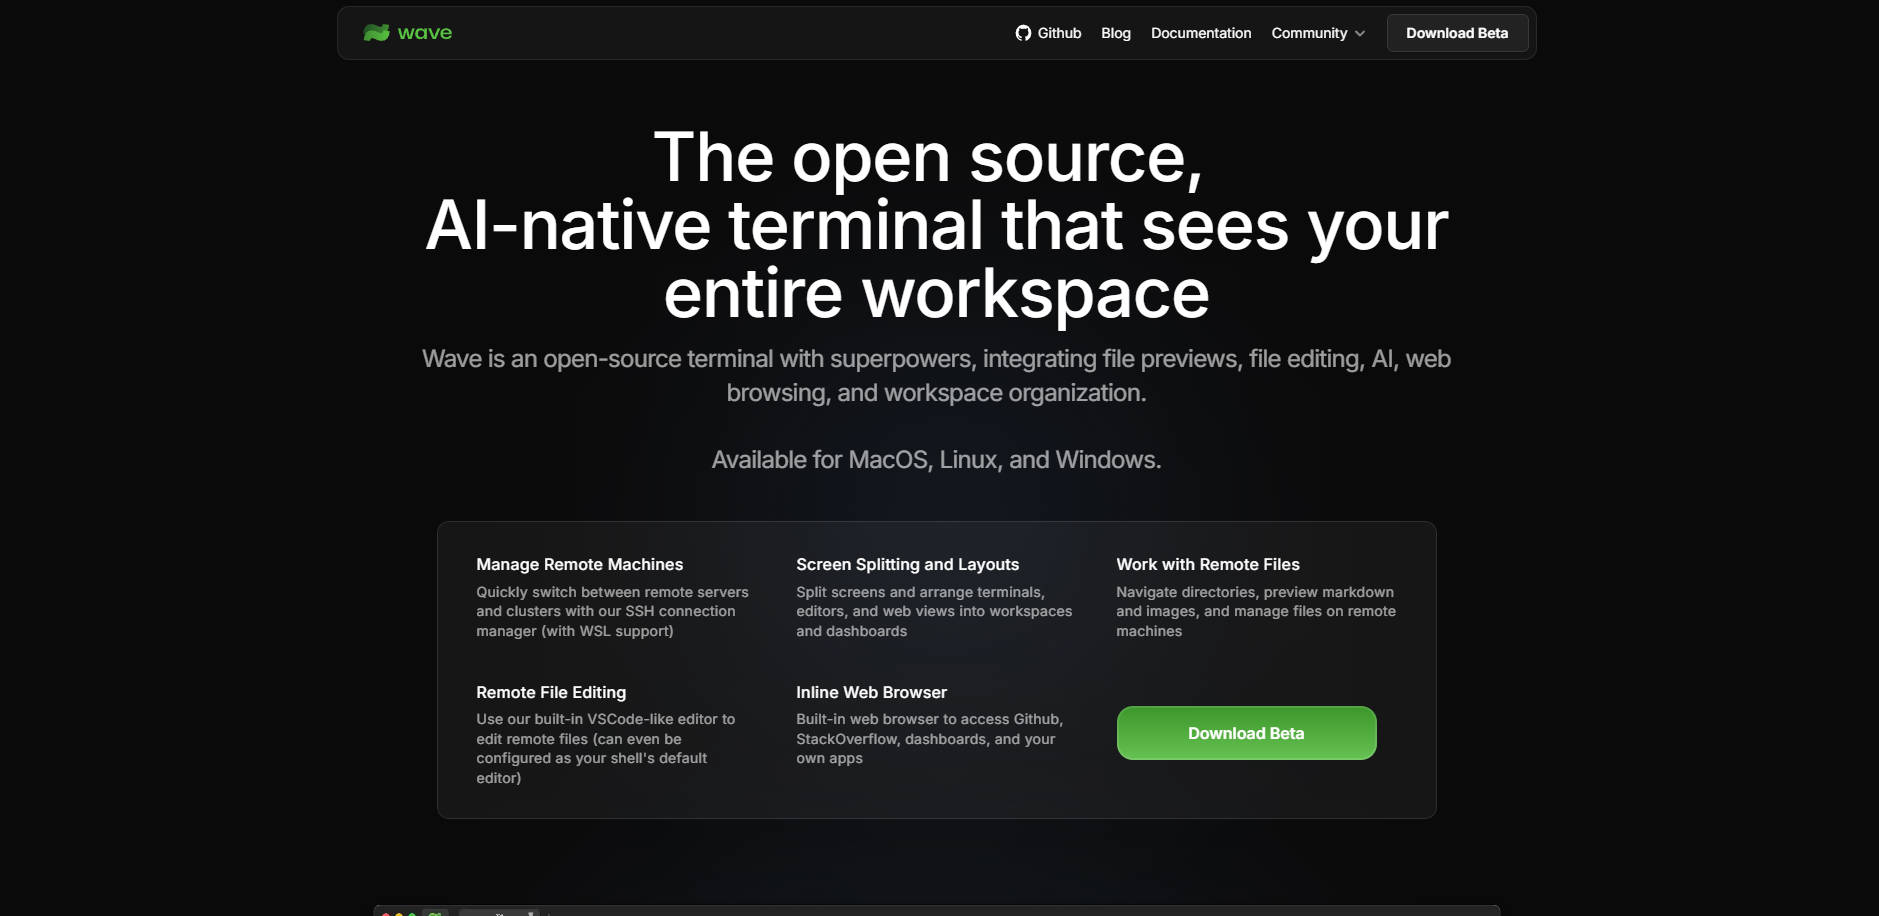
Task: Select the Inline Web Browser heading
Action: (x=871, y=693)
